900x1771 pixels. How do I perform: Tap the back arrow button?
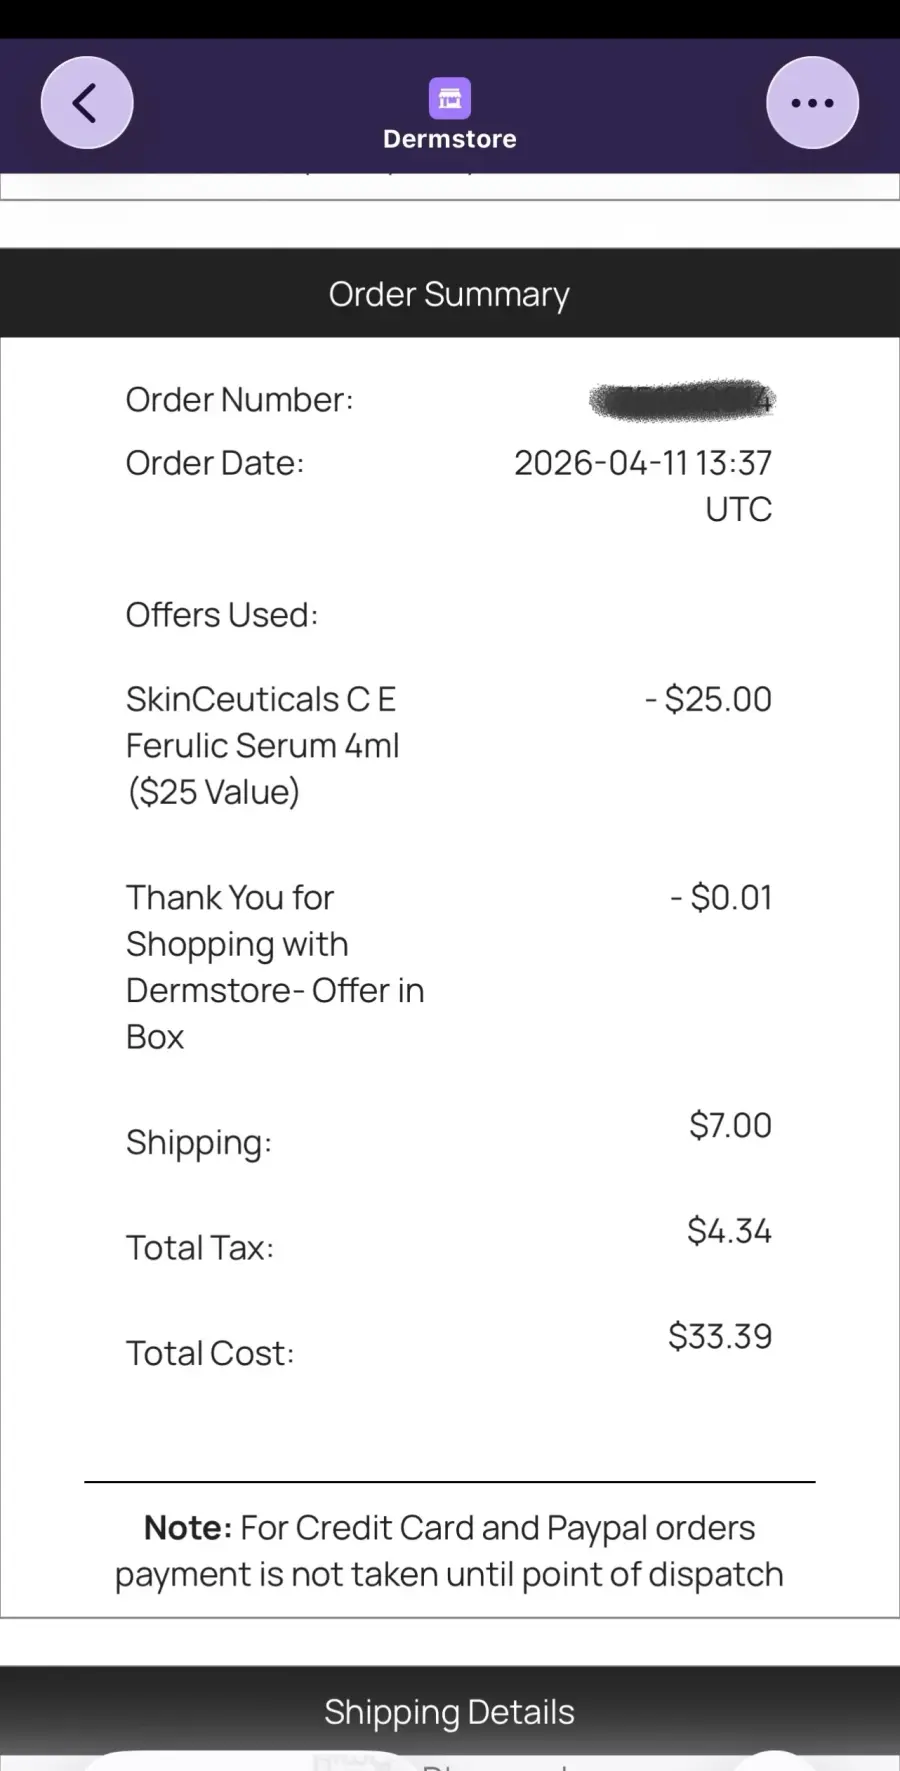[x=87, y=103]
